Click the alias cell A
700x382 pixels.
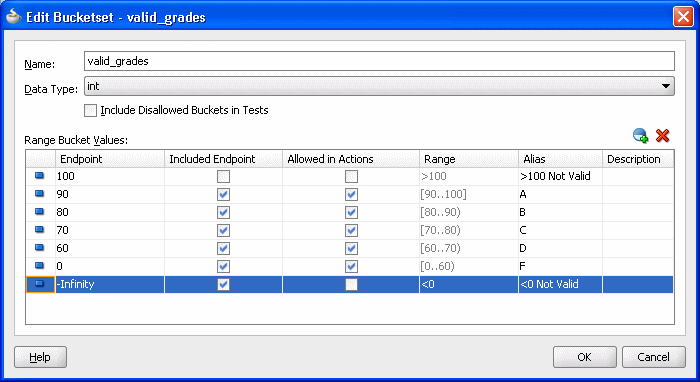tap(560, 194)
